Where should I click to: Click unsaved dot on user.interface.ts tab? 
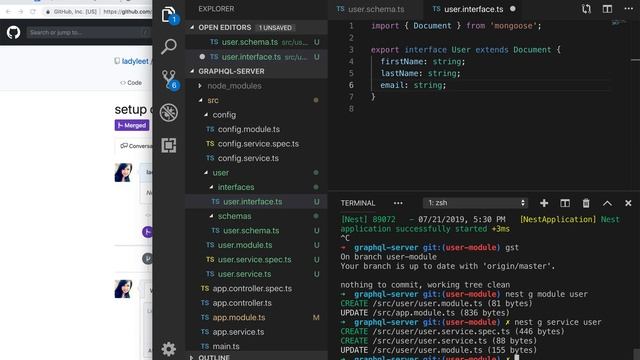pos(513,9)
